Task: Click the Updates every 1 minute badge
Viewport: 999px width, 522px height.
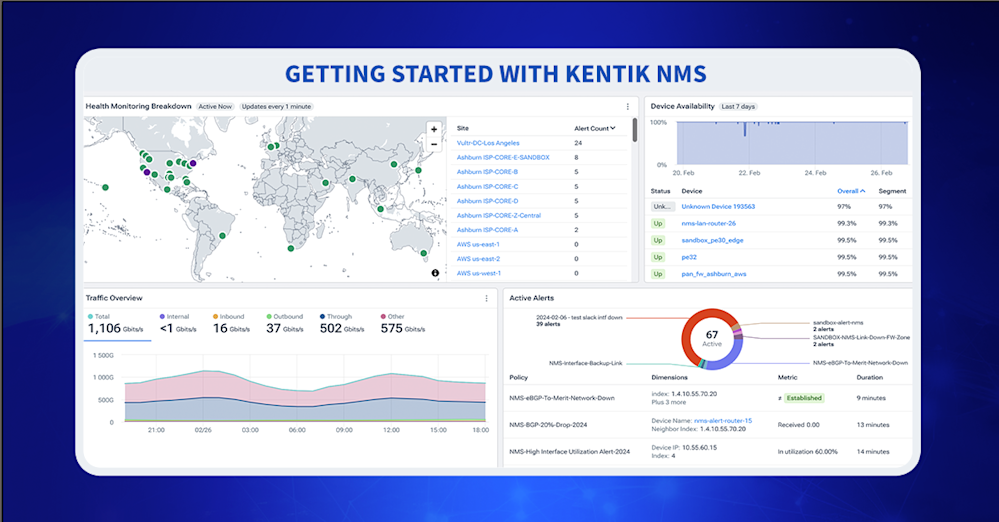Action: coord(277,106)
